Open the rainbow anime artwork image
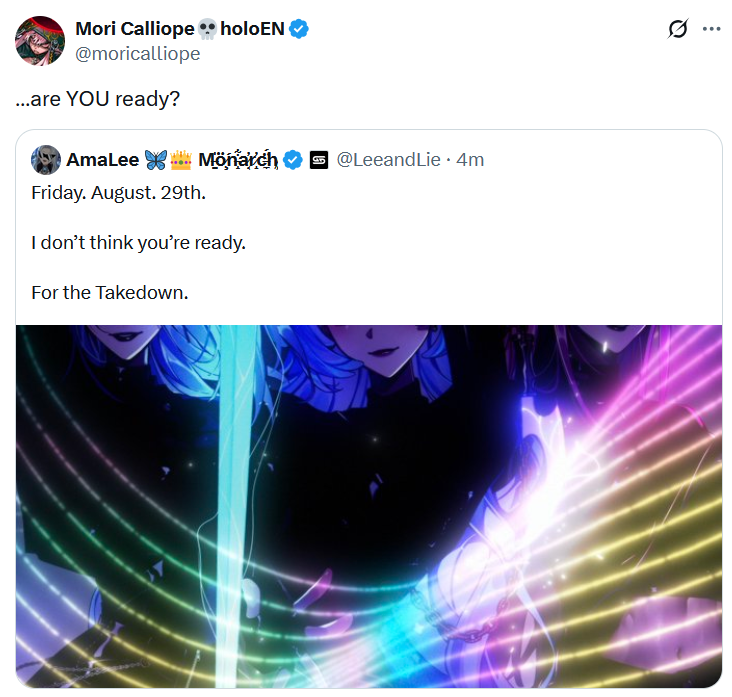The width and height of the screenshot is (732, 697). point(369,507)
